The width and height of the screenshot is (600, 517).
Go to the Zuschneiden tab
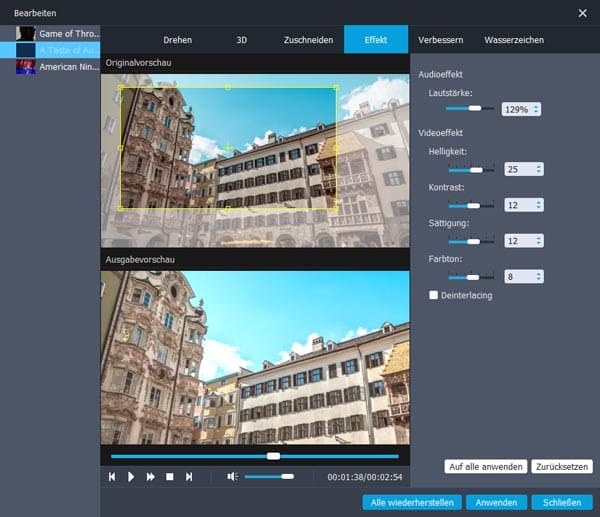pos(307,40)
